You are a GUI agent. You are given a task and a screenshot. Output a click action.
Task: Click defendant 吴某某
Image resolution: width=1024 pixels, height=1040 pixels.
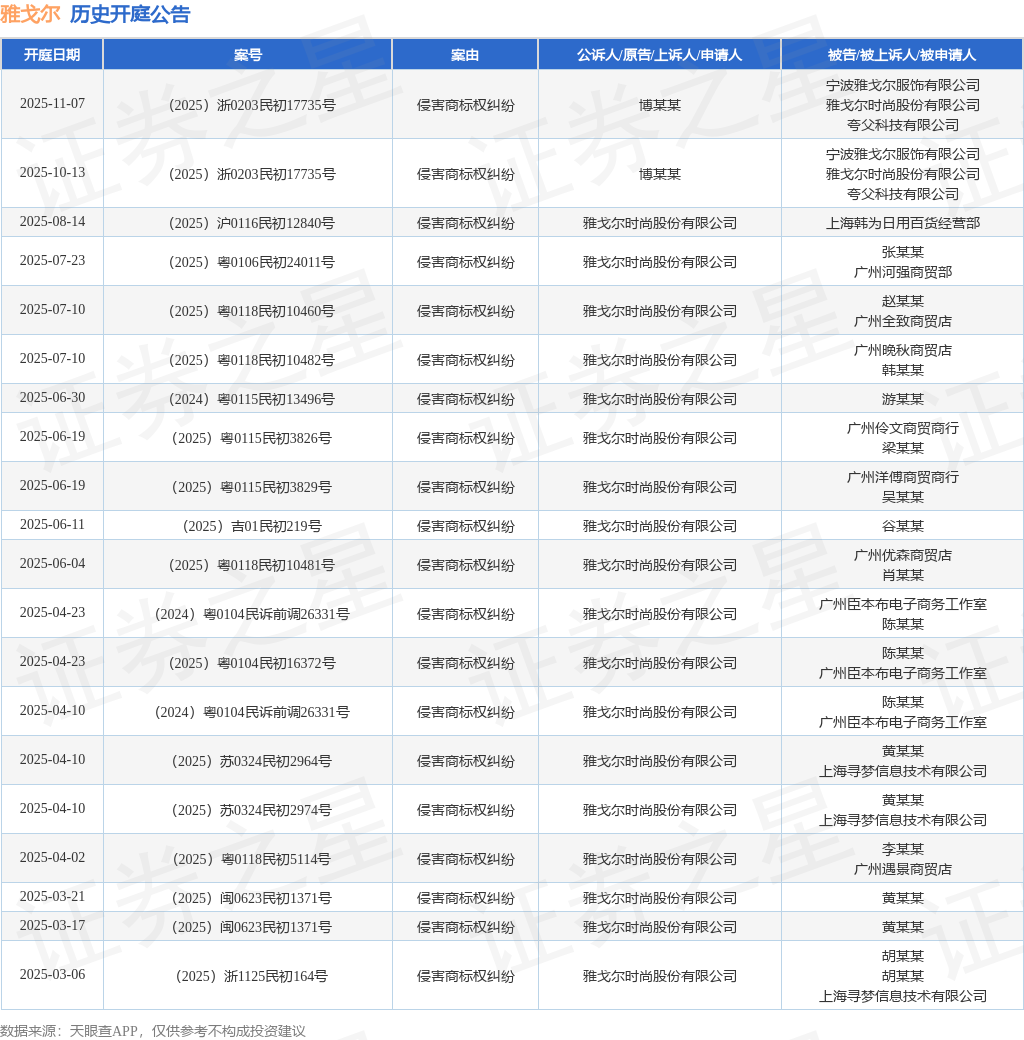pos(902,497)
